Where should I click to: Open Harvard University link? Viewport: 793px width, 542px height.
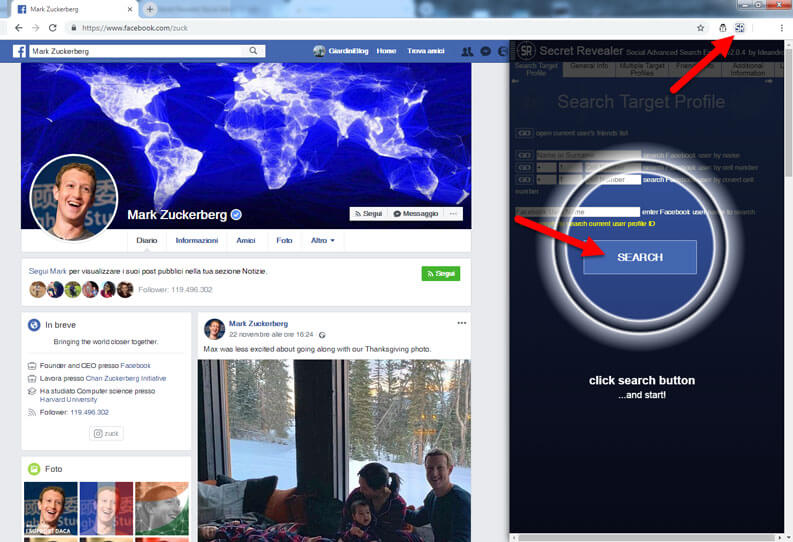pos(68,399)
